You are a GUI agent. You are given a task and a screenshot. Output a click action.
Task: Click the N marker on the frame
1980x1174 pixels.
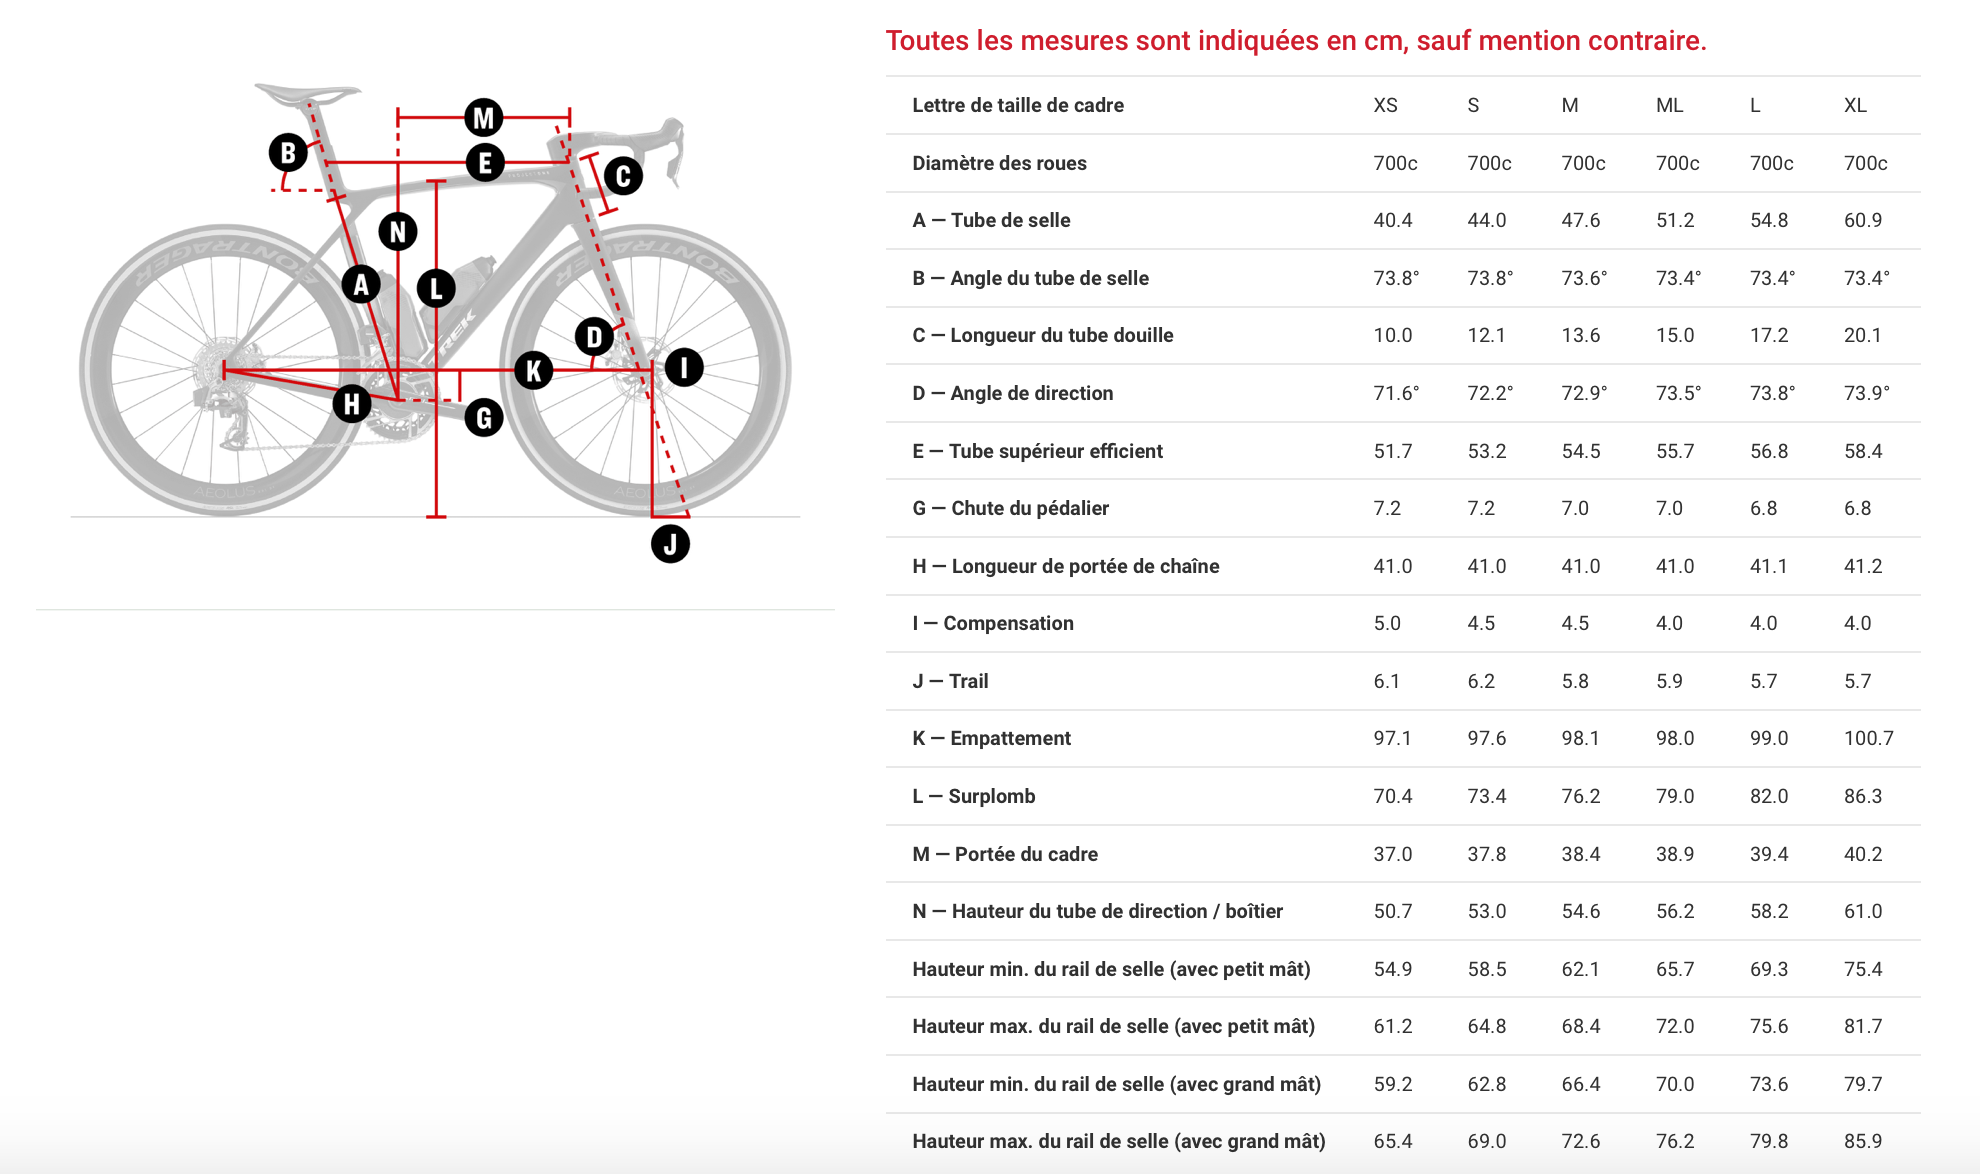point(398,232)
